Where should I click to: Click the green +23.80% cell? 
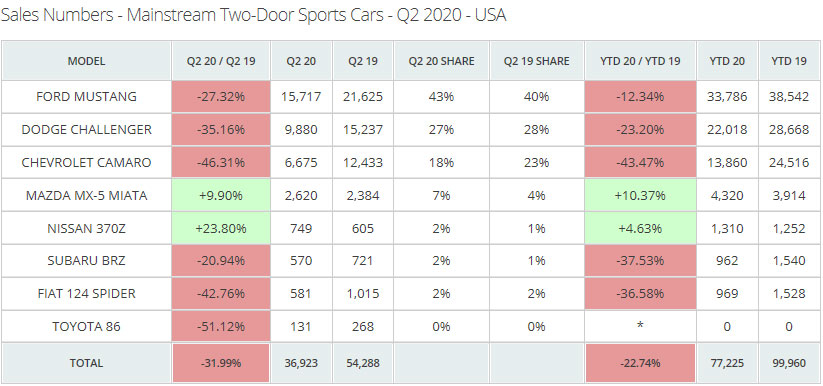tap(221, 228)
